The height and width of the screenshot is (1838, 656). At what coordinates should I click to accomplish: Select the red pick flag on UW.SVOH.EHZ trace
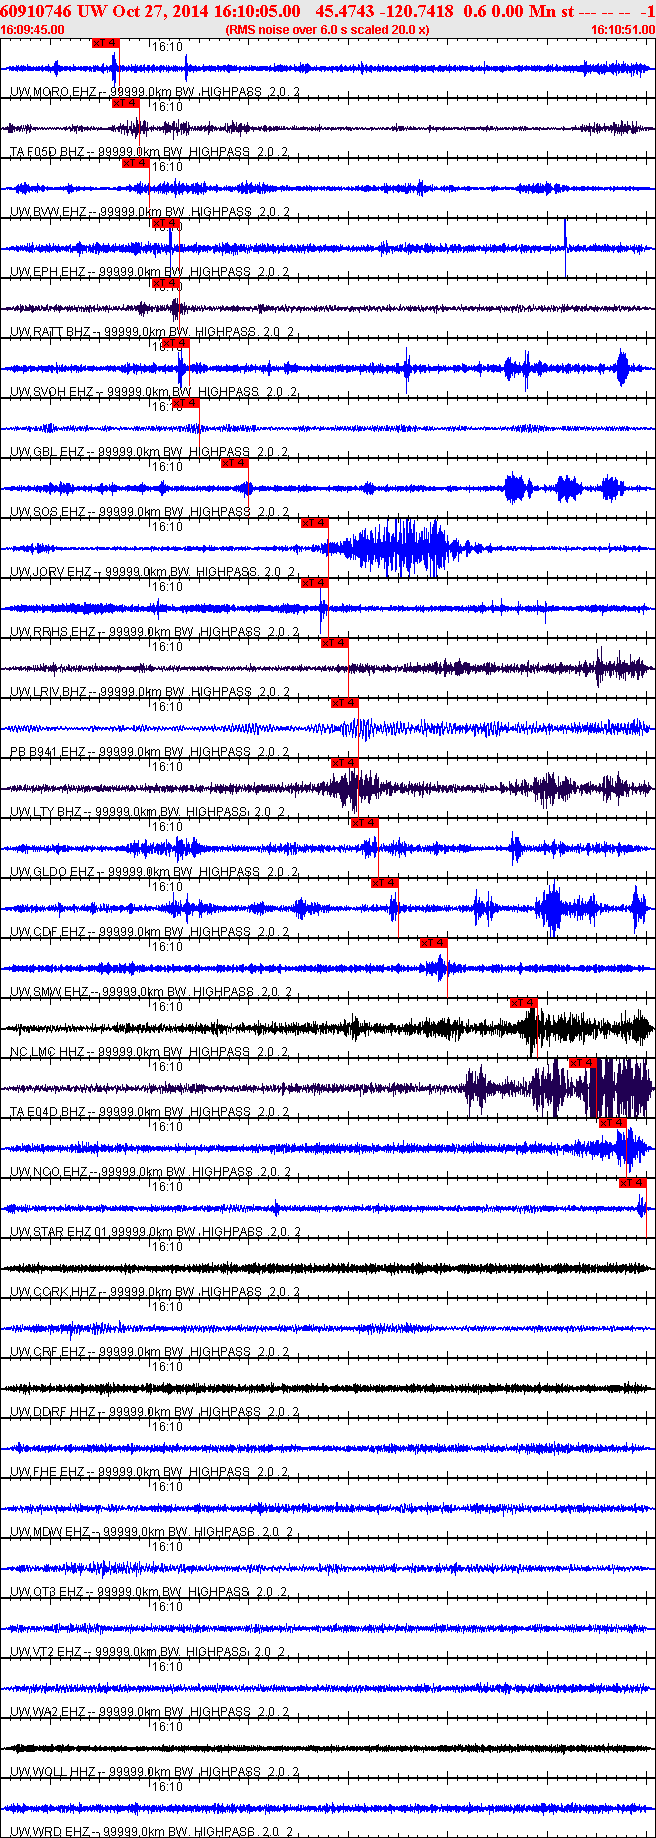click(x=175, y=343)
